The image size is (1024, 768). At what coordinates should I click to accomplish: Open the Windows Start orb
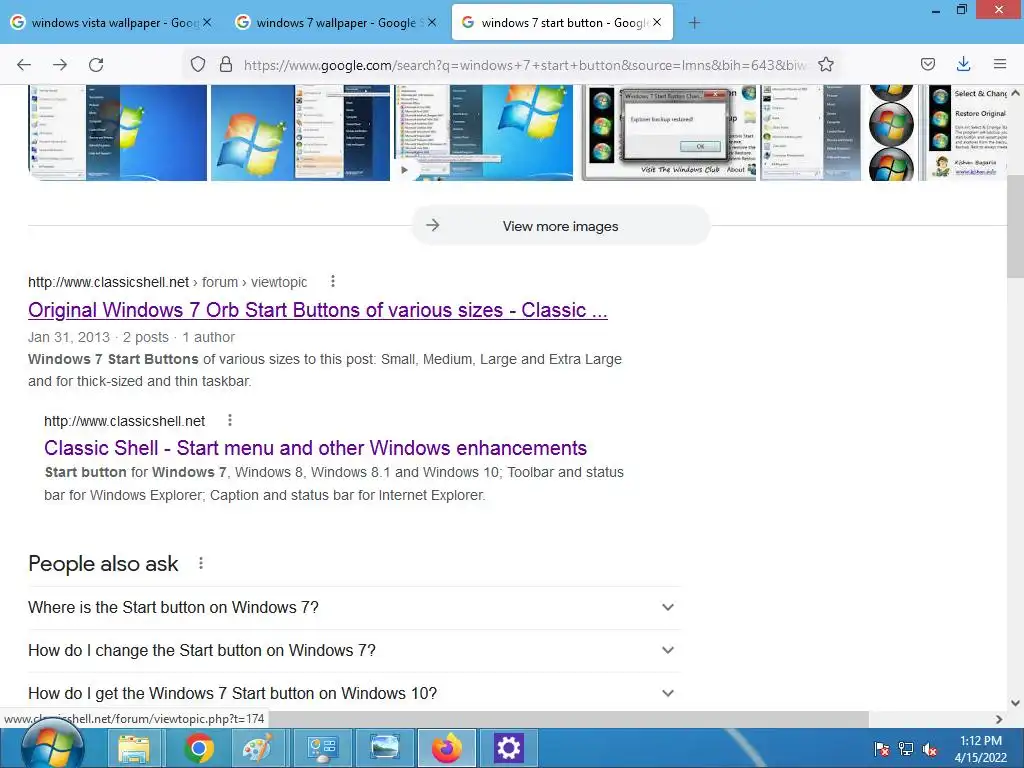52,746
